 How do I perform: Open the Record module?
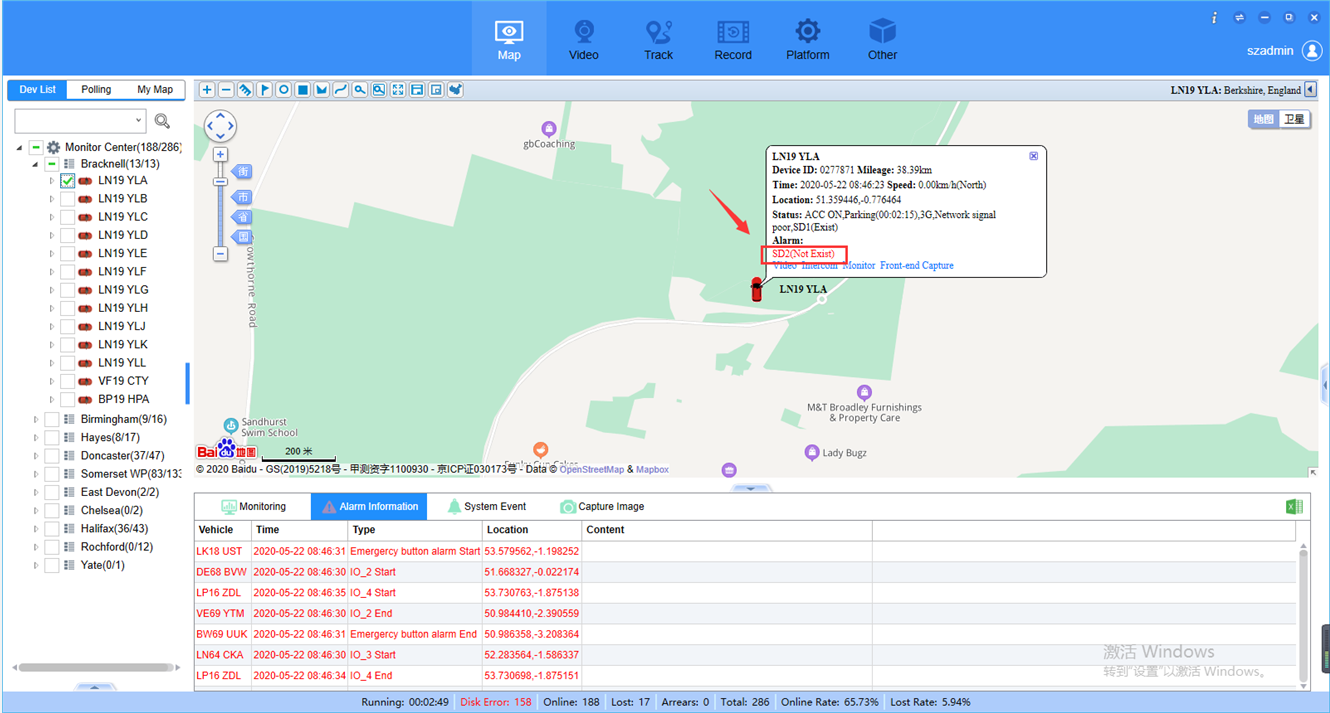(x=733, y=40)
